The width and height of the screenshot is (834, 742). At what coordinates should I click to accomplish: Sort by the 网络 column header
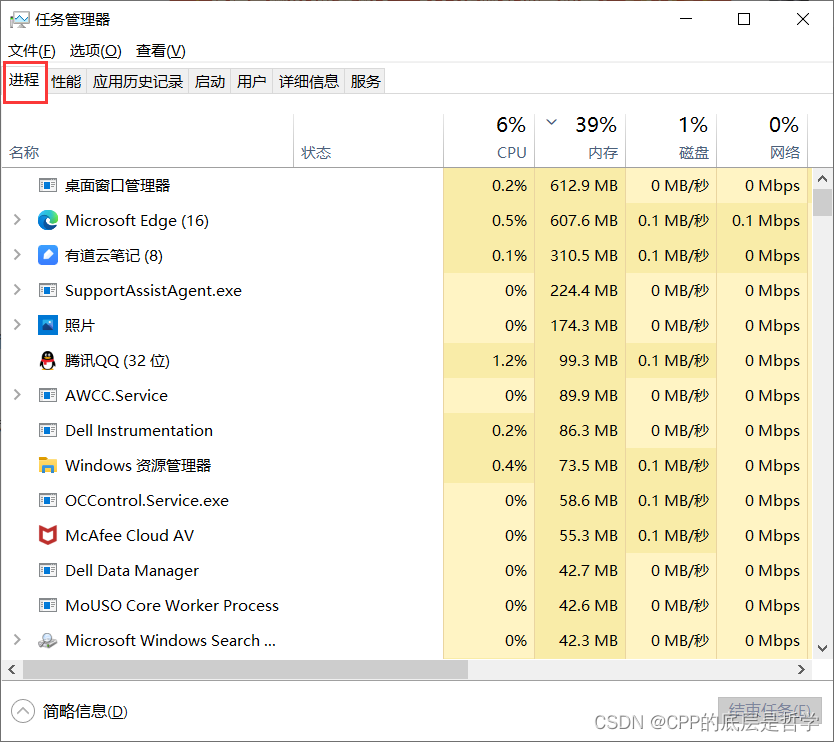tap(762, 141)
